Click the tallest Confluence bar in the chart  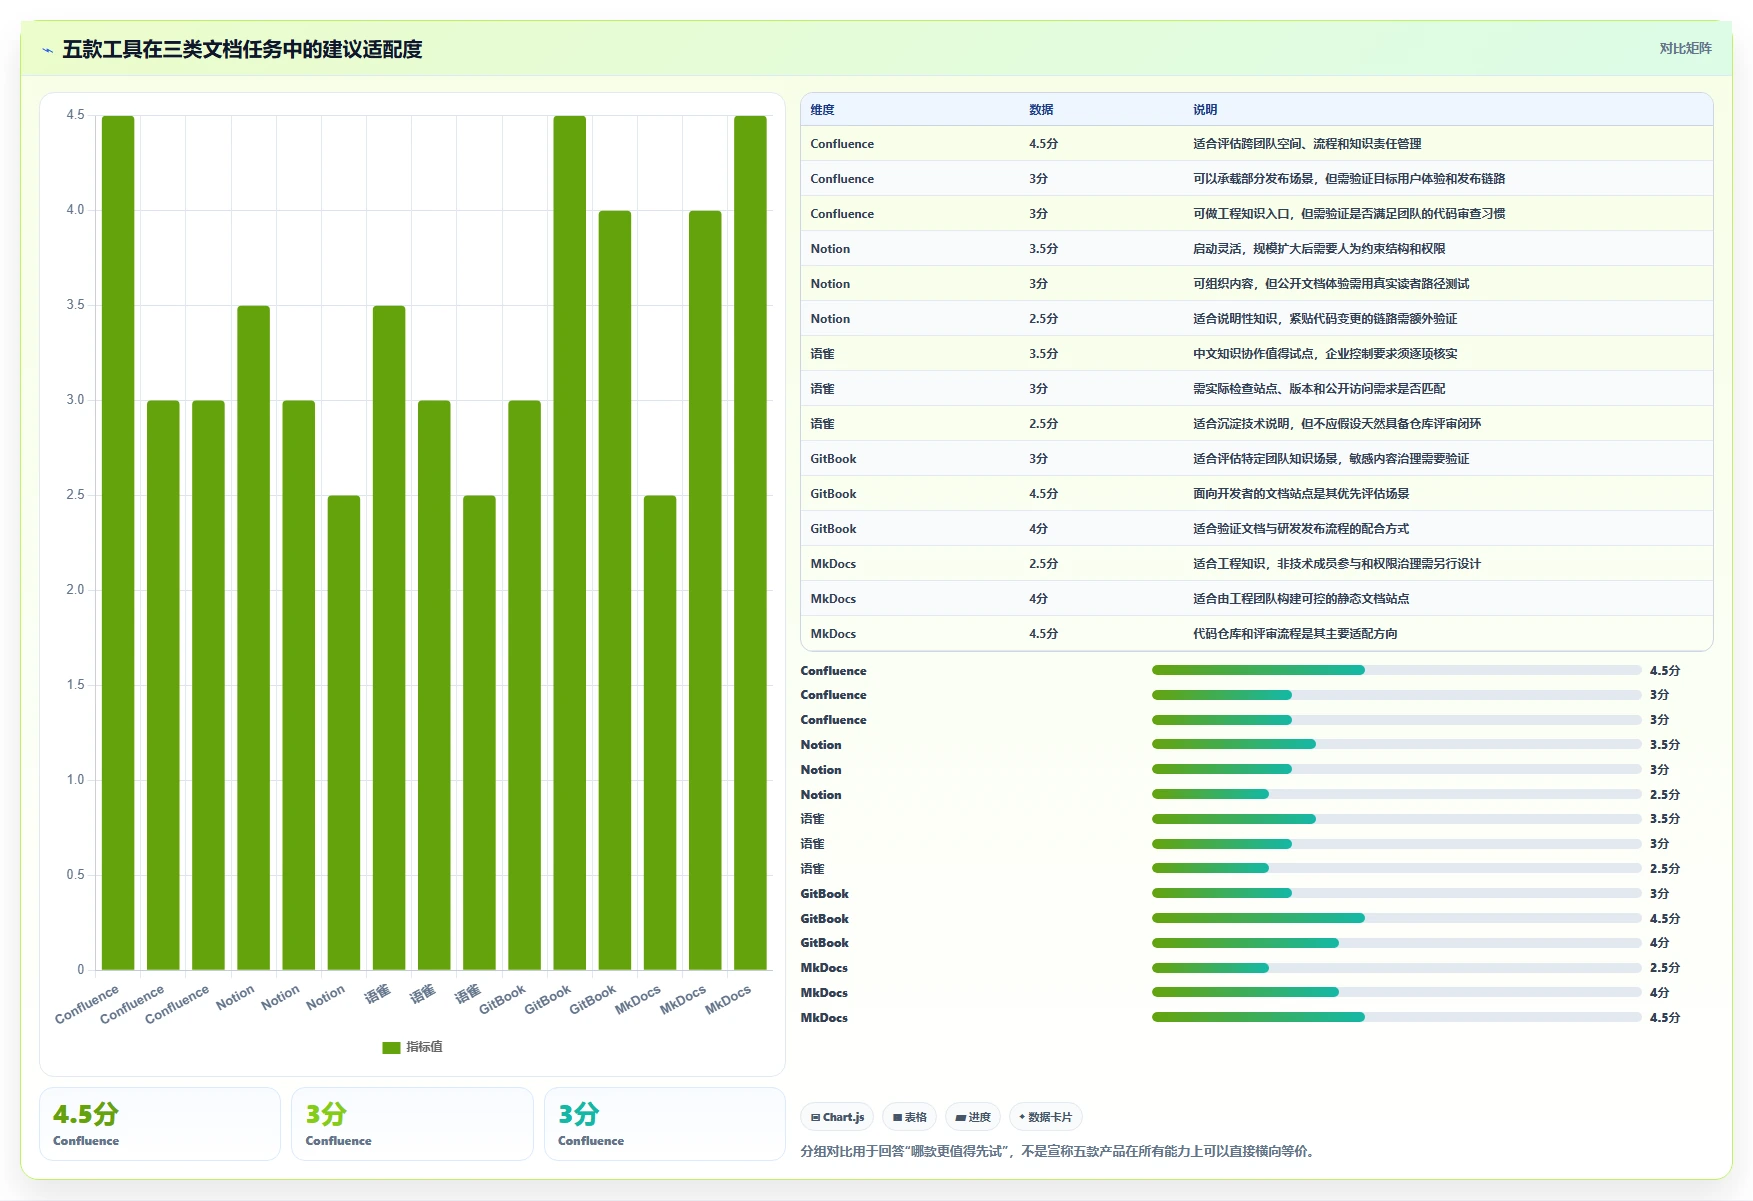coord(118,543)
